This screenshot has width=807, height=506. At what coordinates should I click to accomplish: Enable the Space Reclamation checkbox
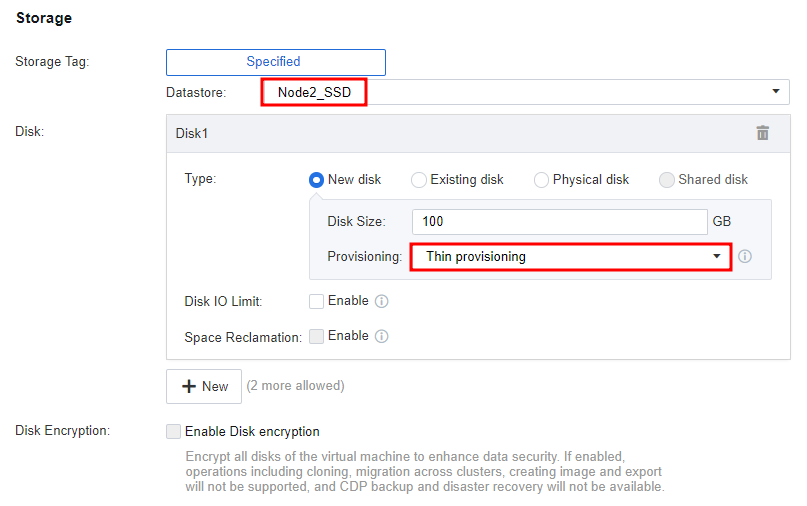(316, 336)
